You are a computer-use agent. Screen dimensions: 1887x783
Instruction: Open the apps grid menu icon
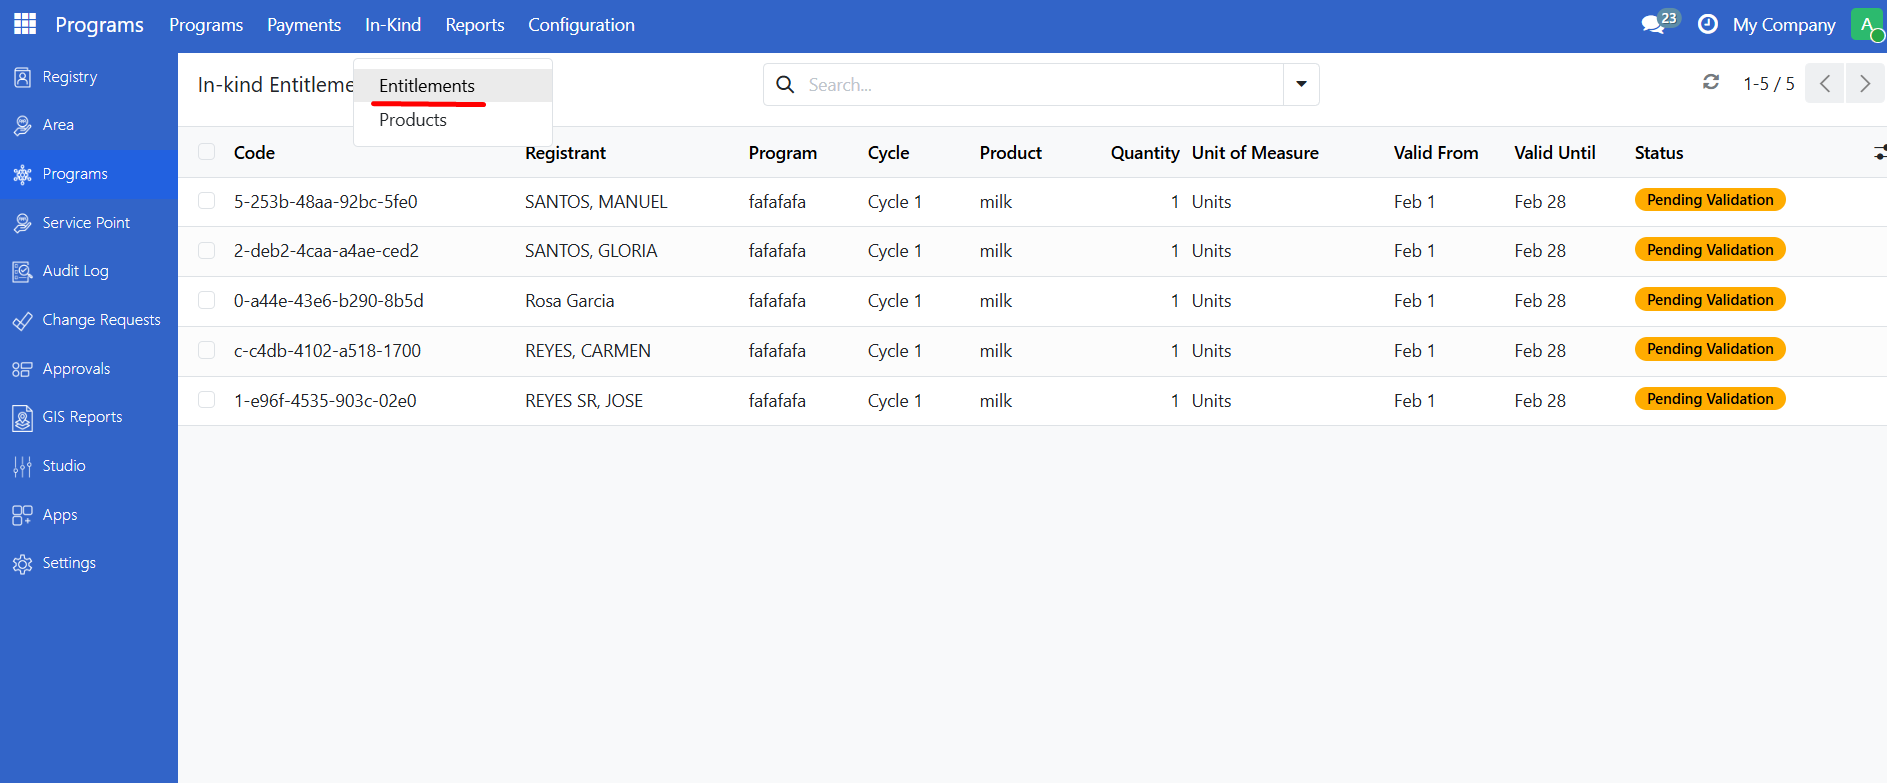click(25, 24)
